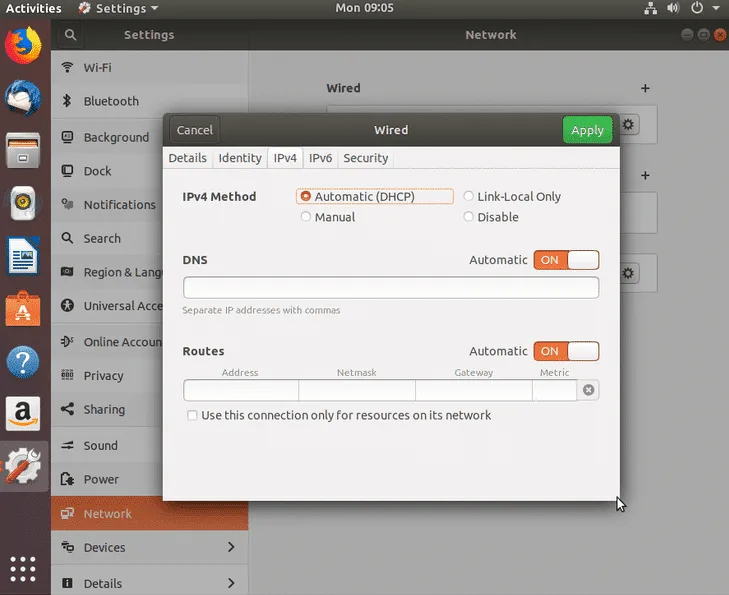
Task: Click the DNS addresses input field
Action: point(391,288)
